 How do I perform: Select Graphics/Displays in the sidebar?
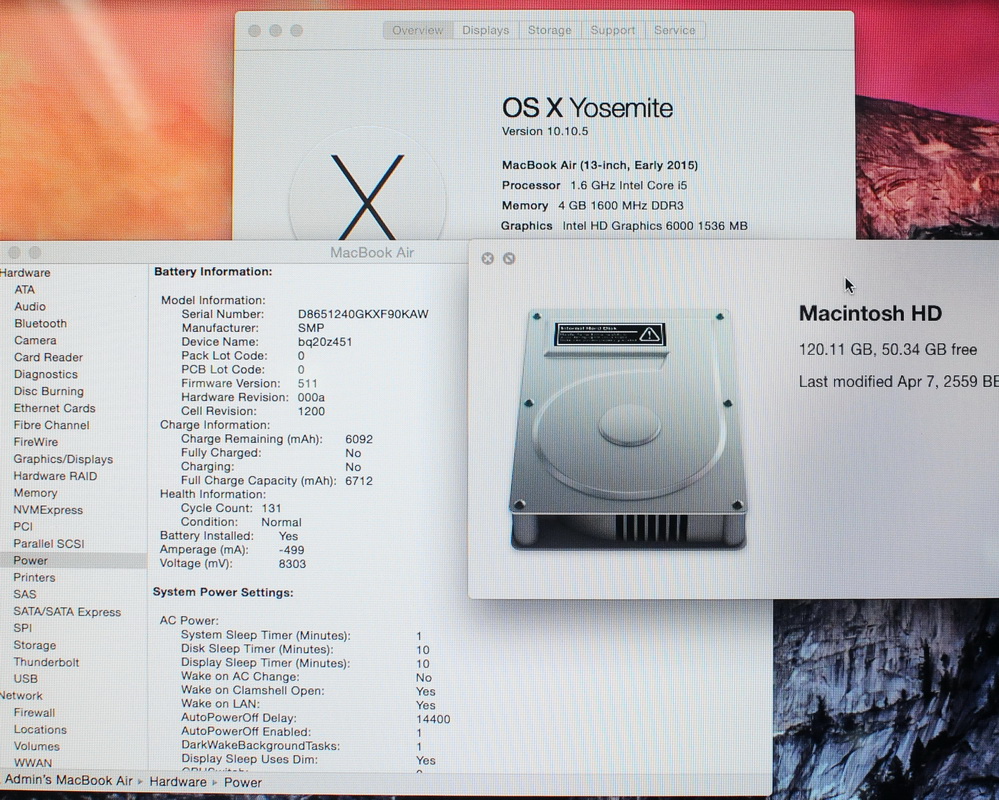point(63,459)
